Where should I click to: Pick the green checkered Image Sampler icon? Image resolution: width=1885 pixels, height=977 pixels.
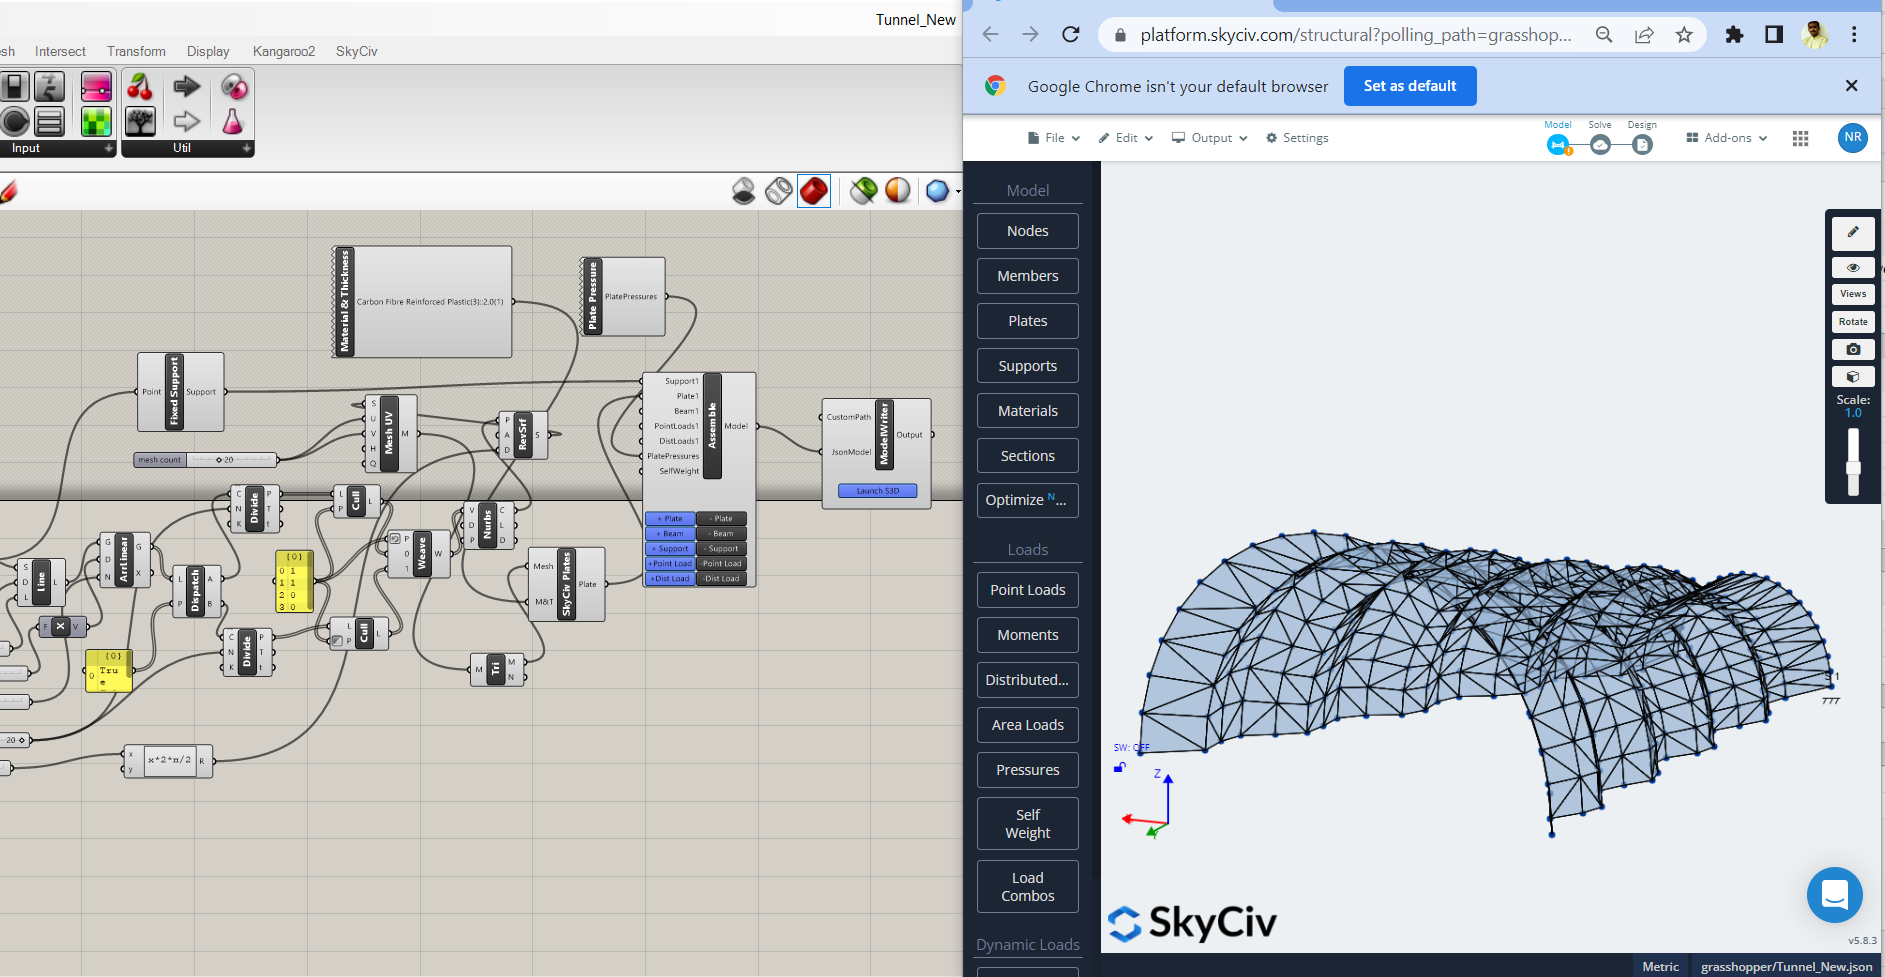click(96, 122)
